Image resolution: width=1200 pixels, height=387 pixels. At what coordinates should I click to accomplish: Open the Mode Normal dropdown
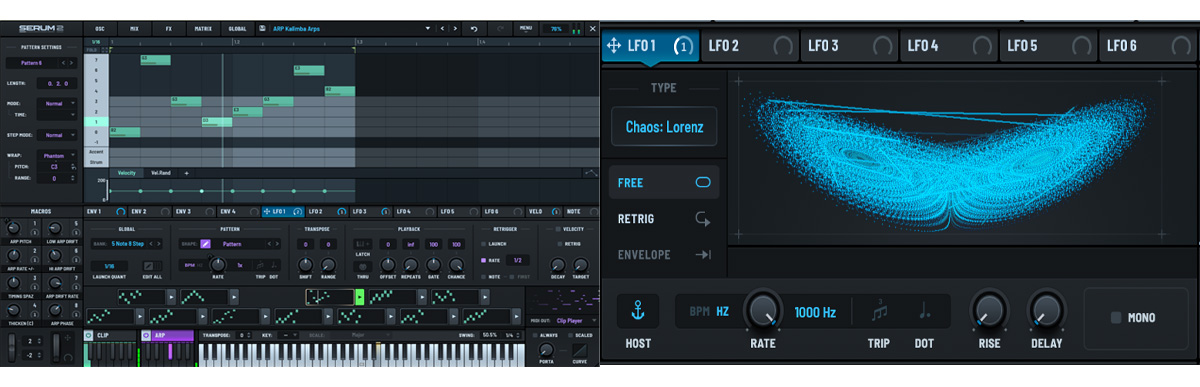pyautogui.click(x=57, y=104)
